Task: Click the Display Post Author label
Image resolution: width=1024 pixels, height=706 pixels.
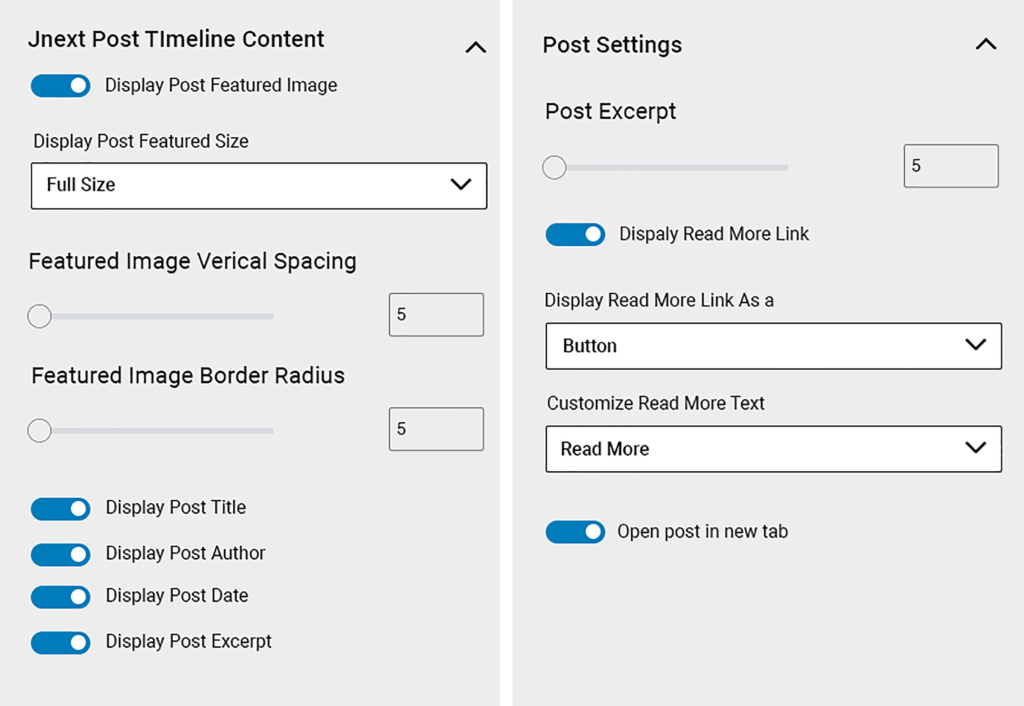Action: 185,553
